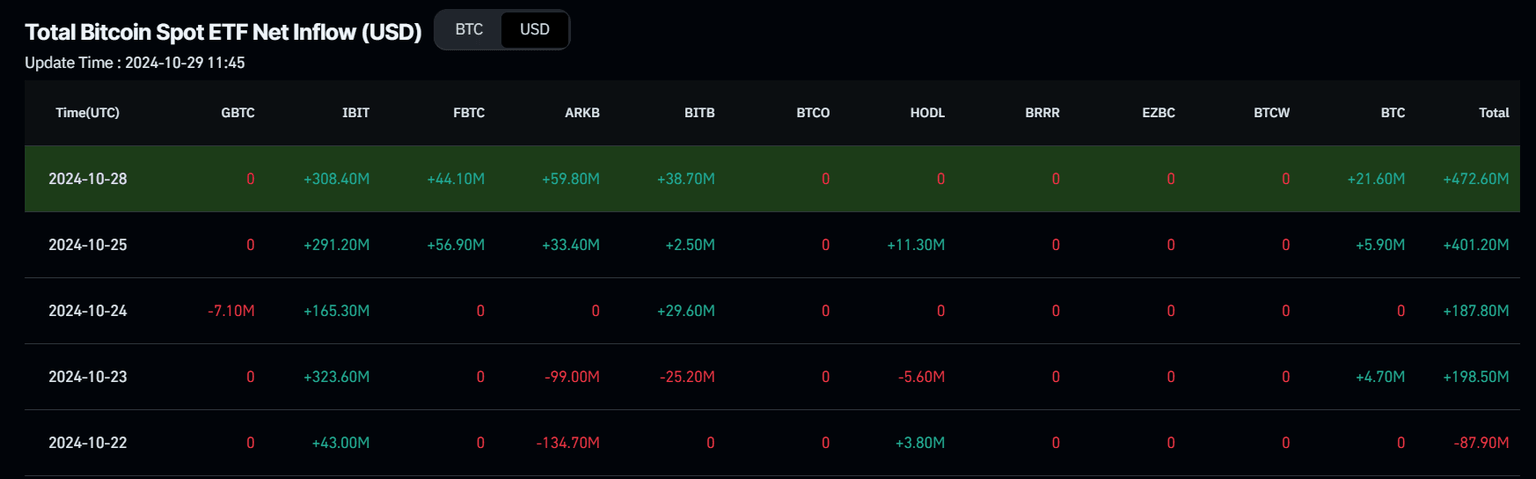
Task: Click the -134.70M ARKB outflow cell
Action: pyautogui.click(x=568, y=443)
